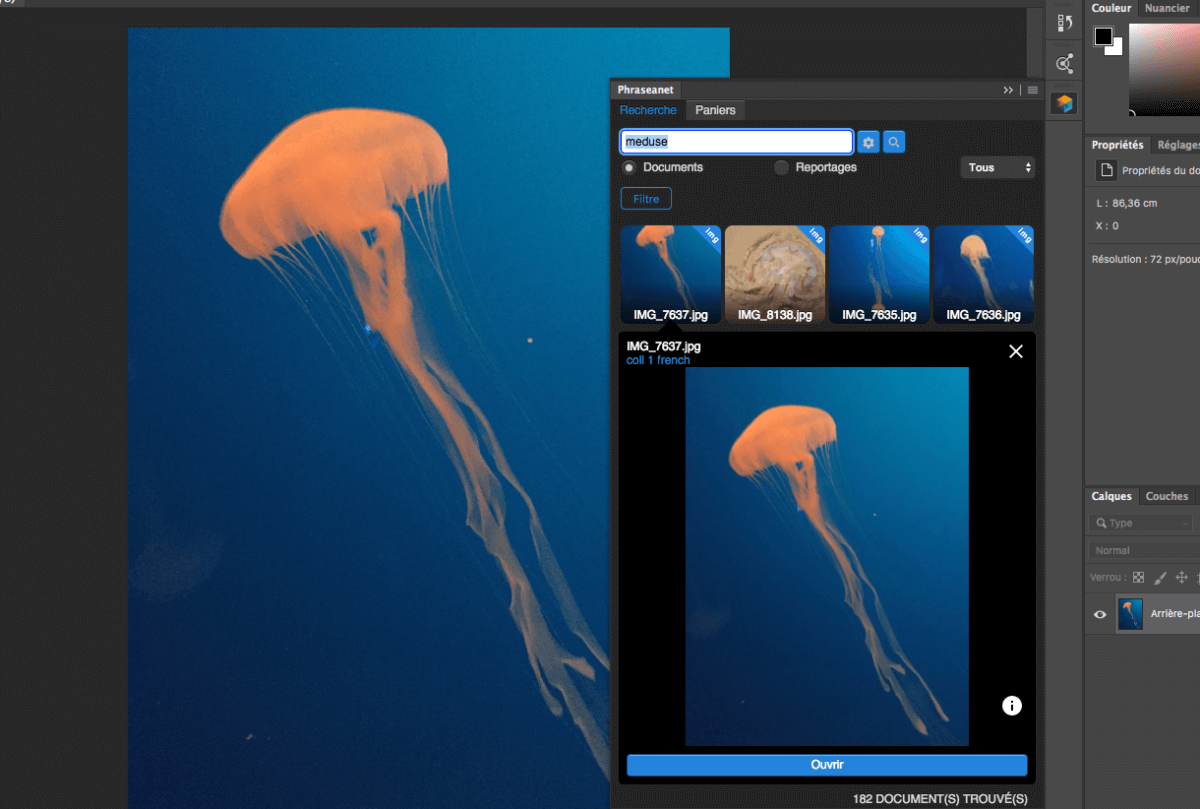Lock image pixels using the brush Verrou icon
This screenshot has height=809, width=1200.
(1159, 578)
